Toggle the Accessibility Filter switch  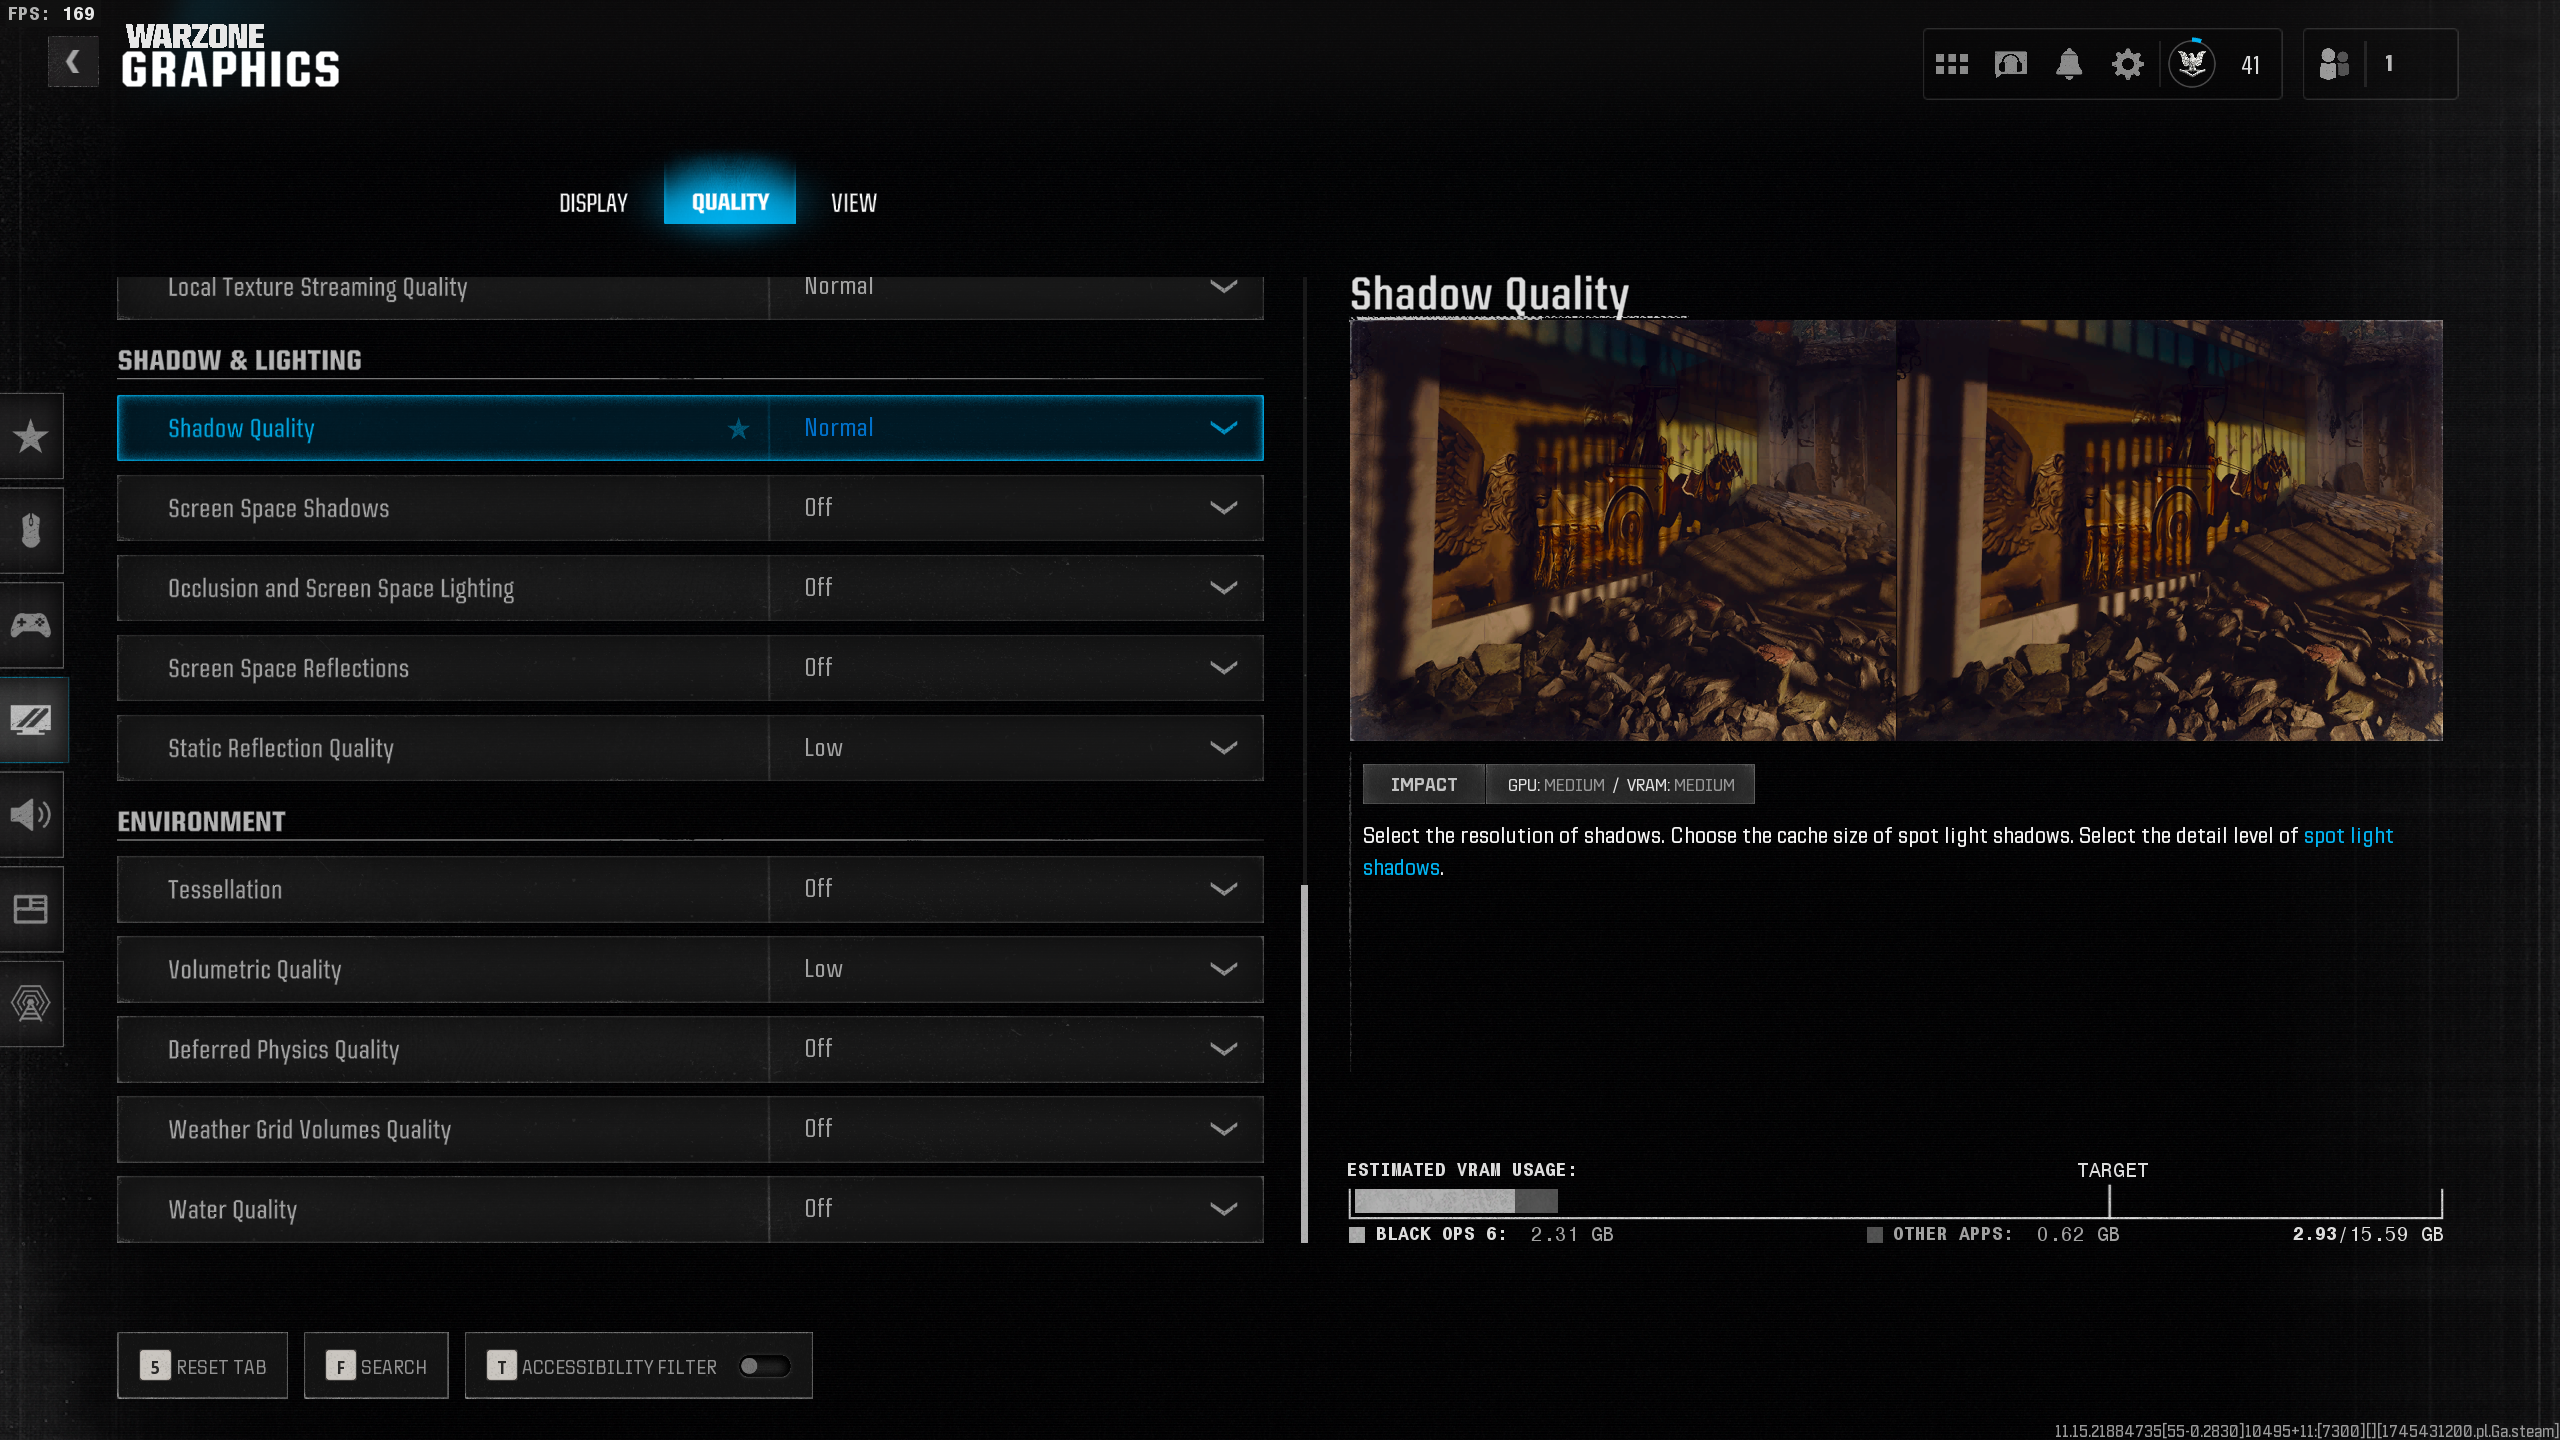pyautogui.click(x=764, y=1366)
